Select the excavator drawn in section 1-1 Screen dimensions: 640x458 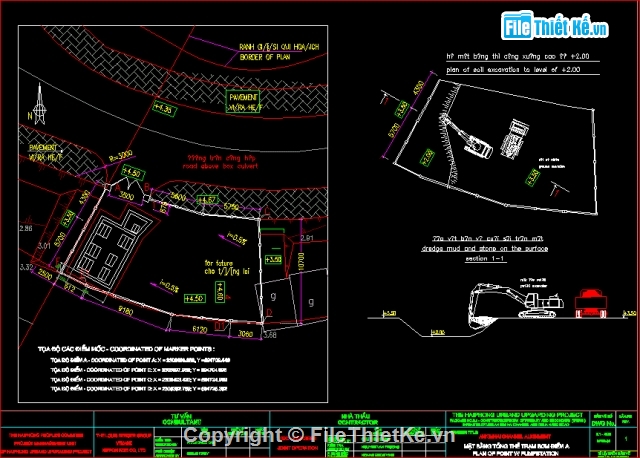pyautogui.click(x=516, y=302)
